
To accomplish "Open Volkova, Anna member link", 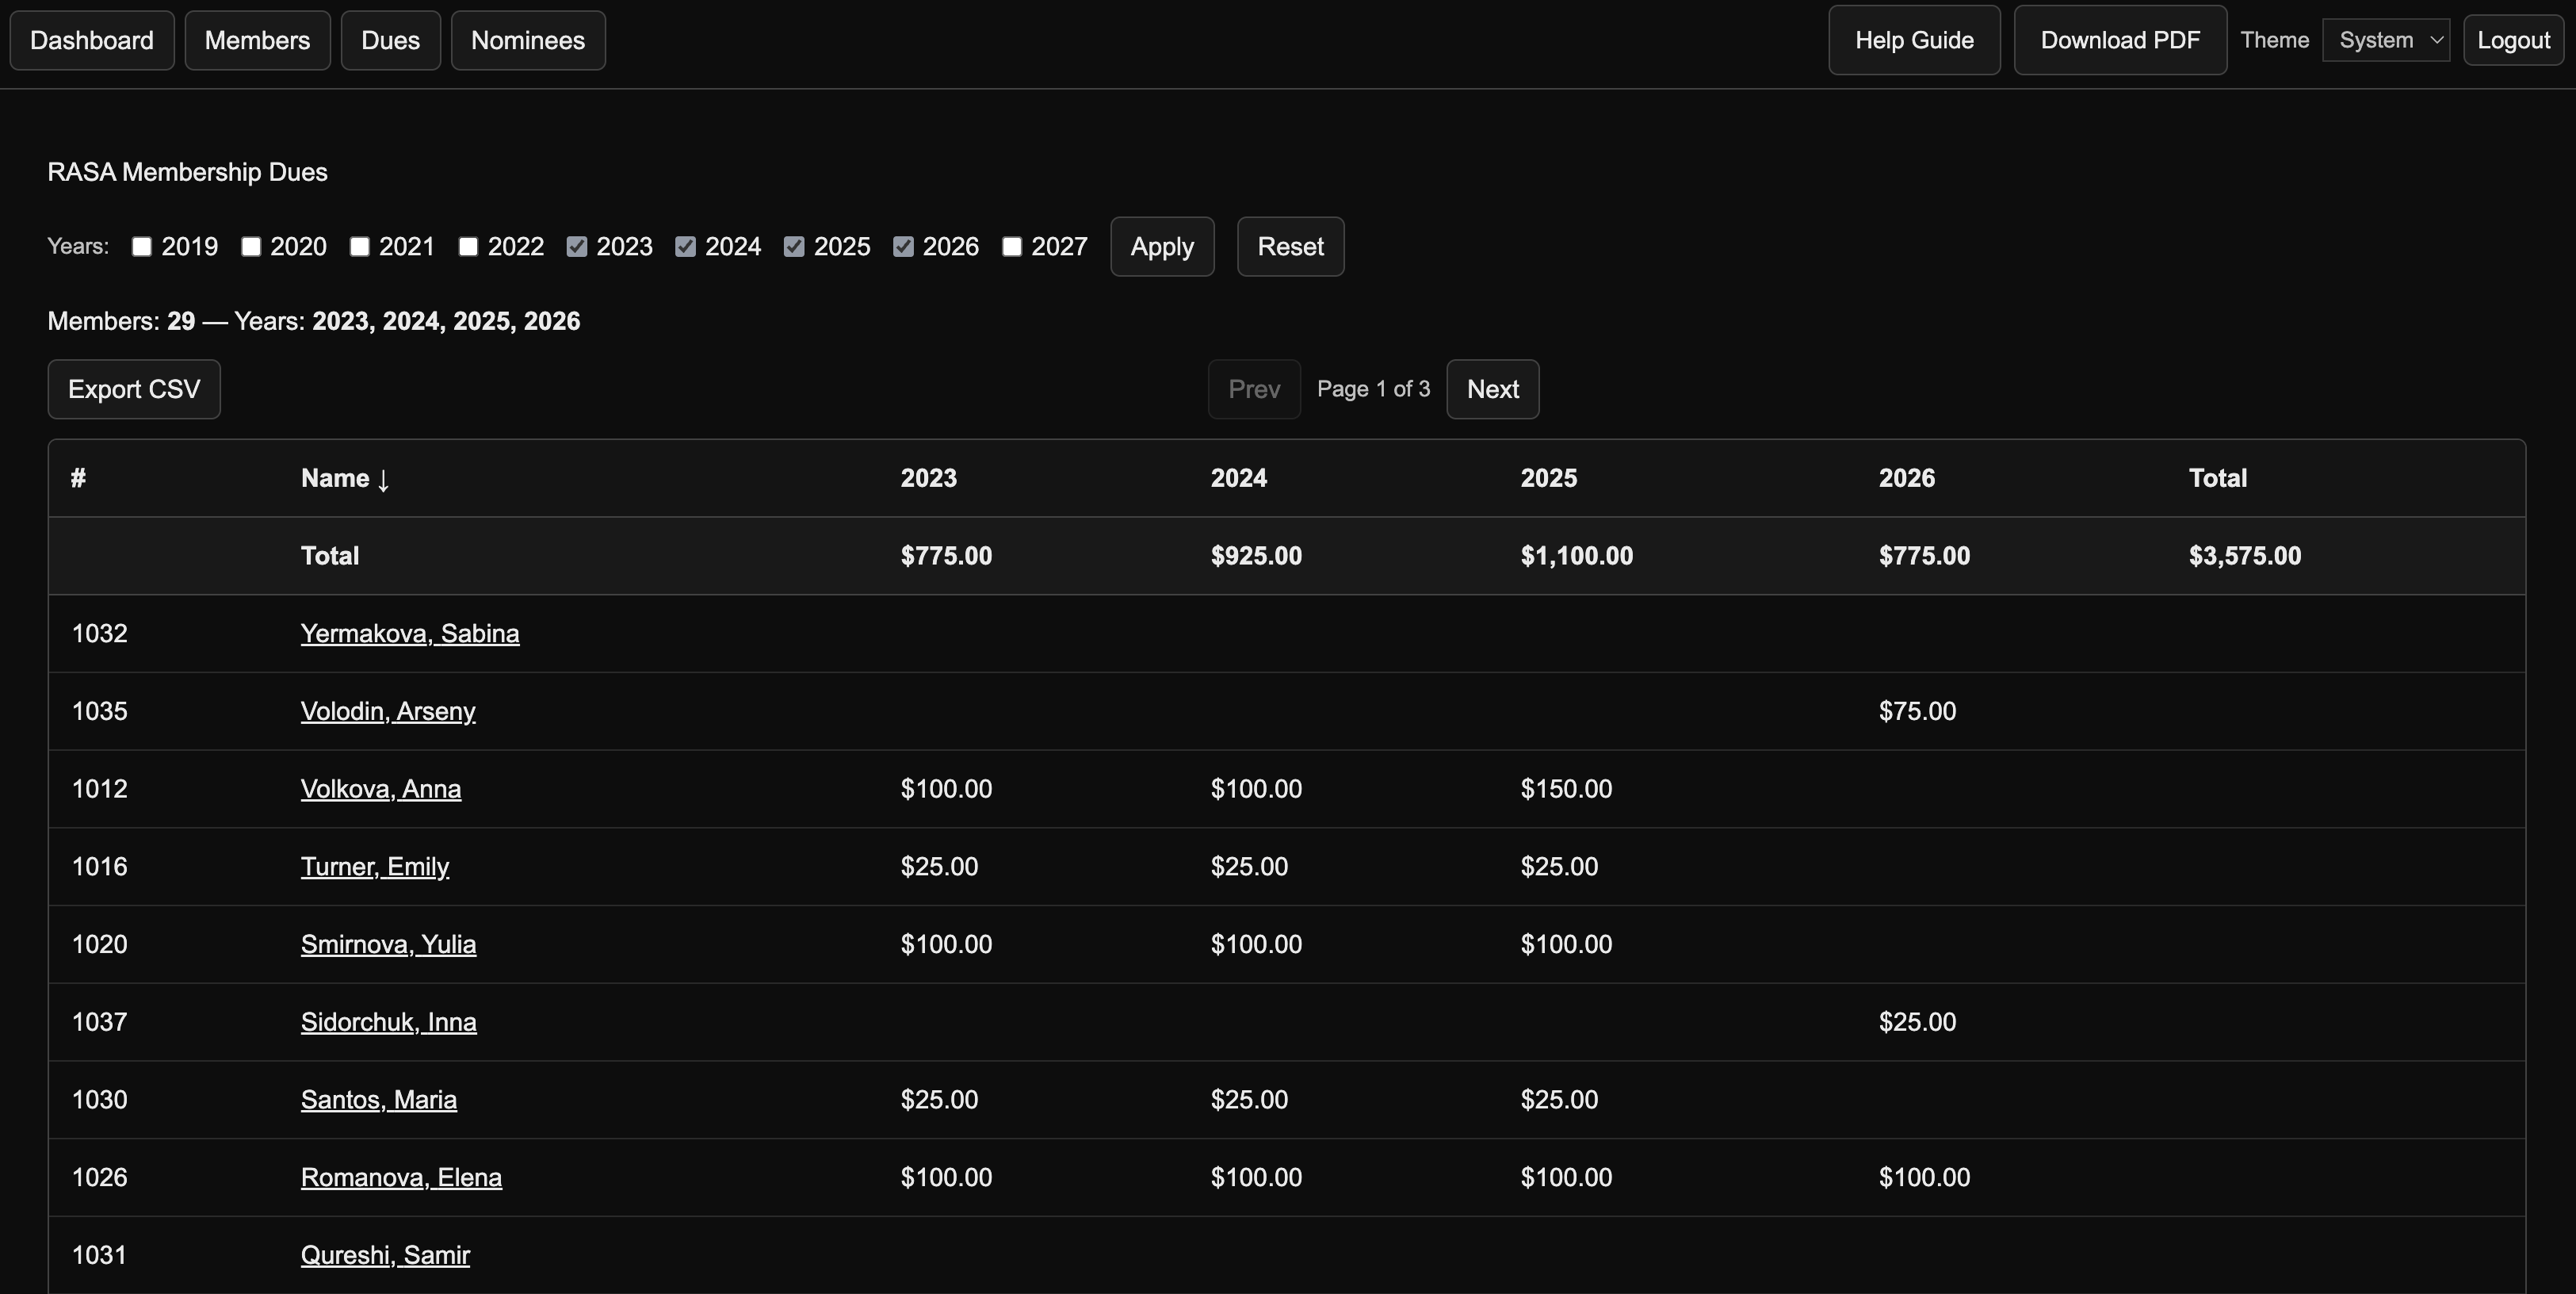I will (x=381, y=789).
